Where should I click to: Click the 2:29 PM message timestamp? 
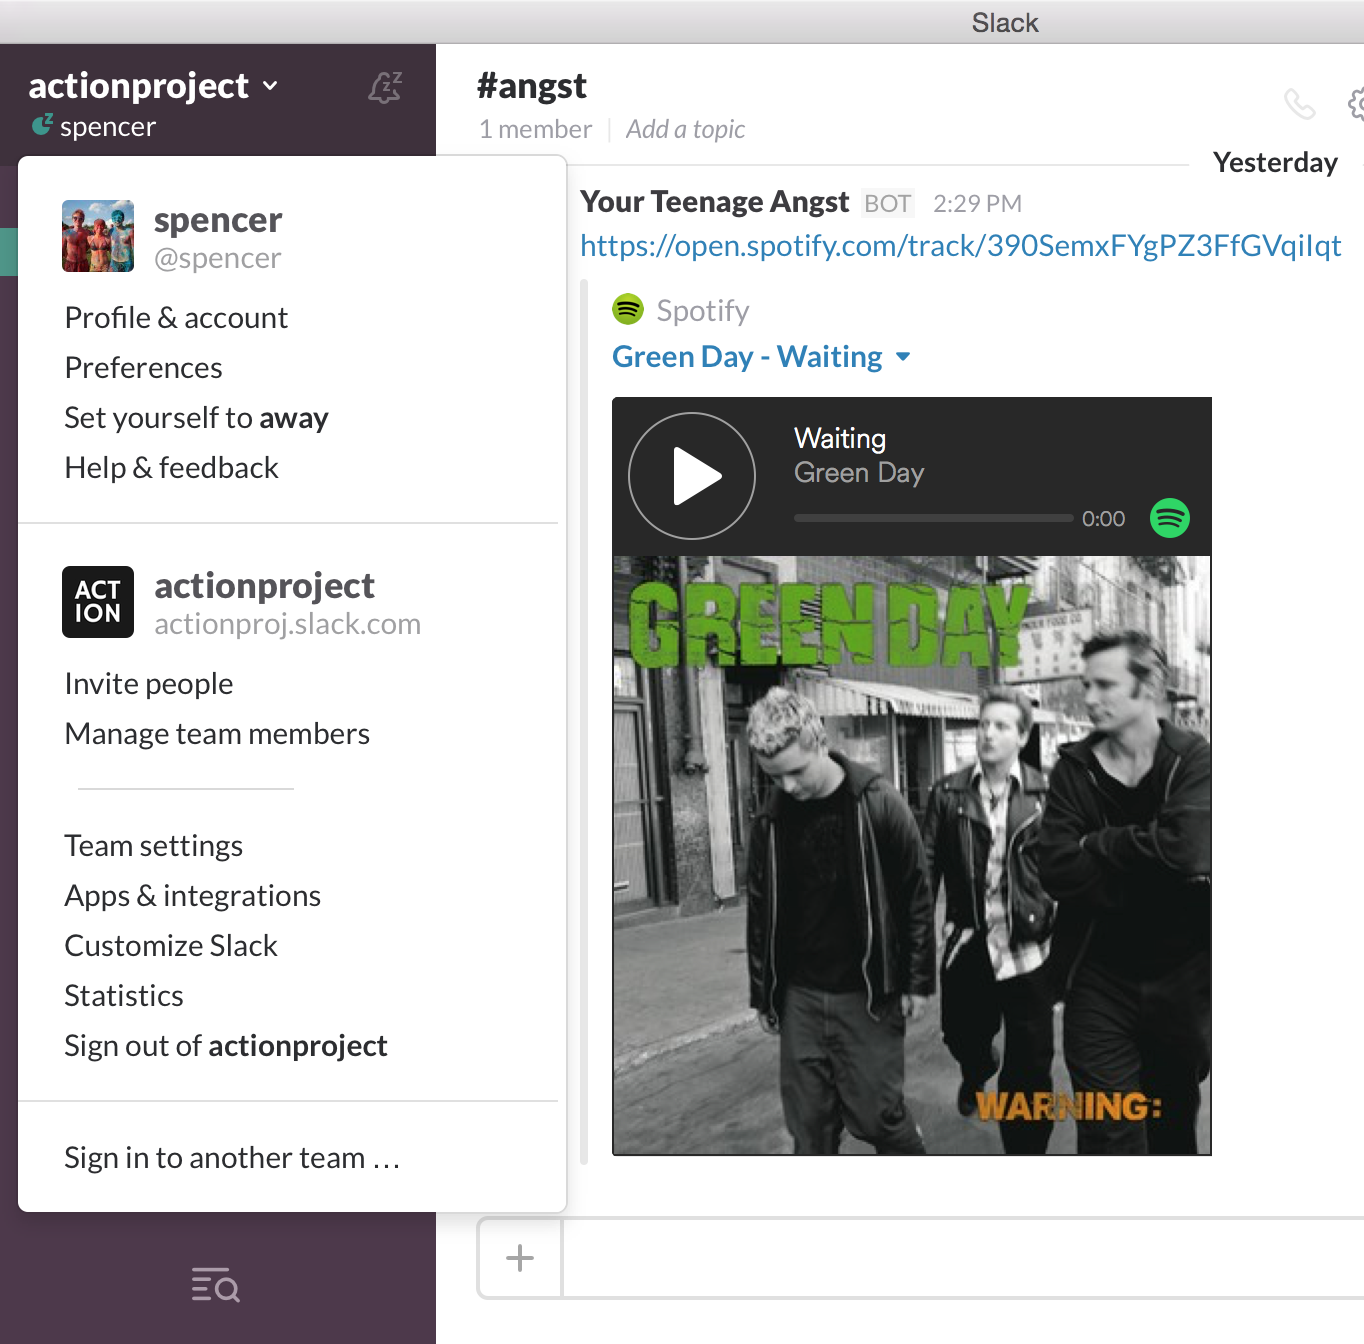[977, 204]
